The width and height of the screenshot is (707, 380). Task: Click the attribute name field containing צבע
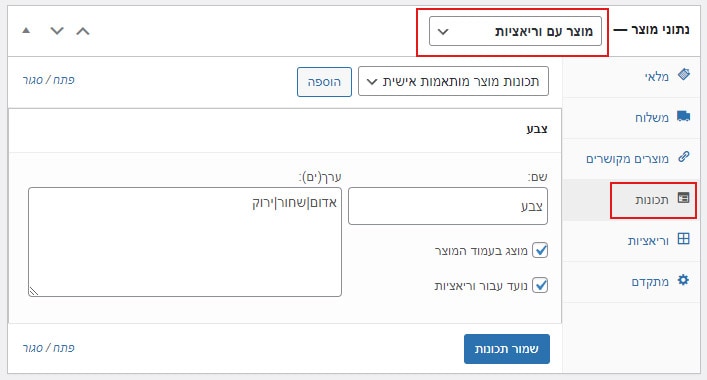(x=448, y=206)
